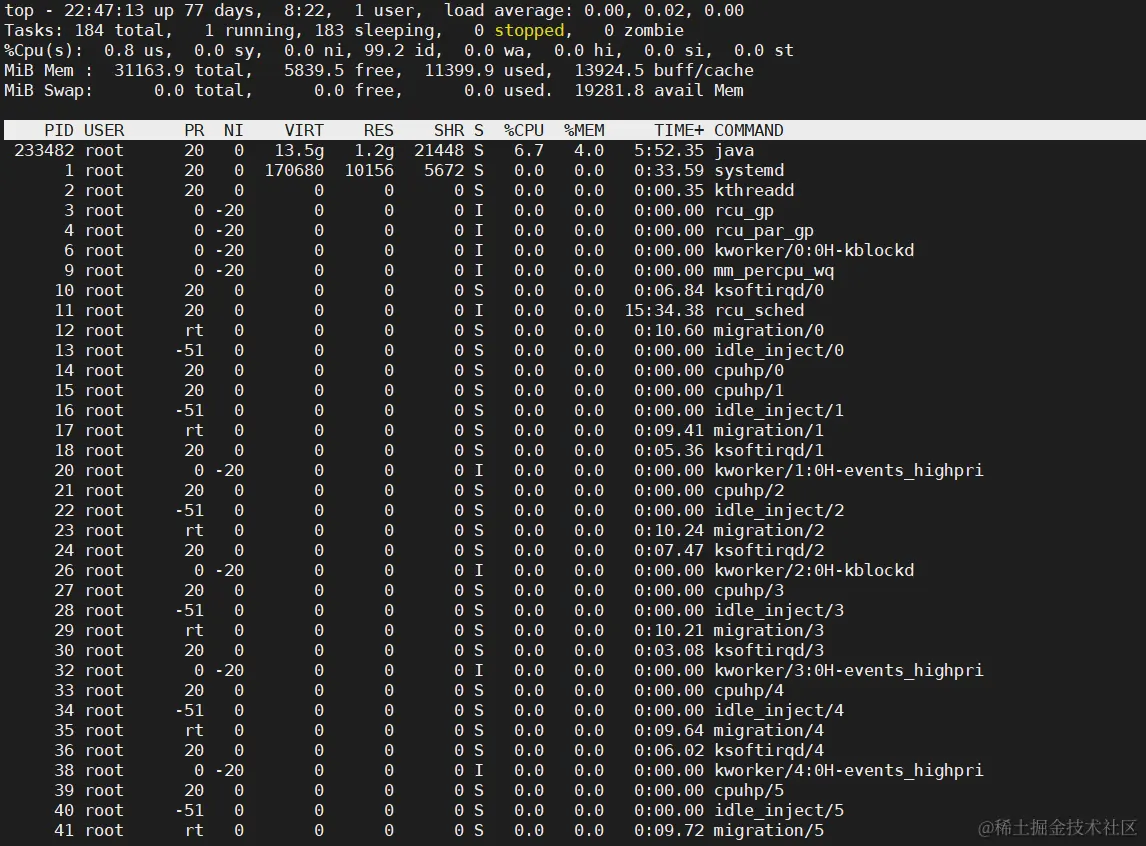The image size is (1146, 846).
Task: Click the COMMAND column header
Action: pos(748,130)
